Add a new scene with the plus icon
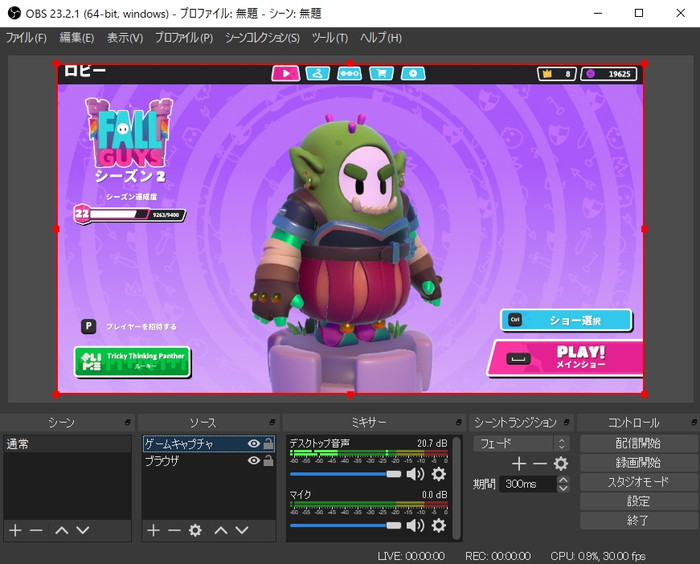Image resolution: width=700 pixels, height=564 pixels. (x=15, y=530)
